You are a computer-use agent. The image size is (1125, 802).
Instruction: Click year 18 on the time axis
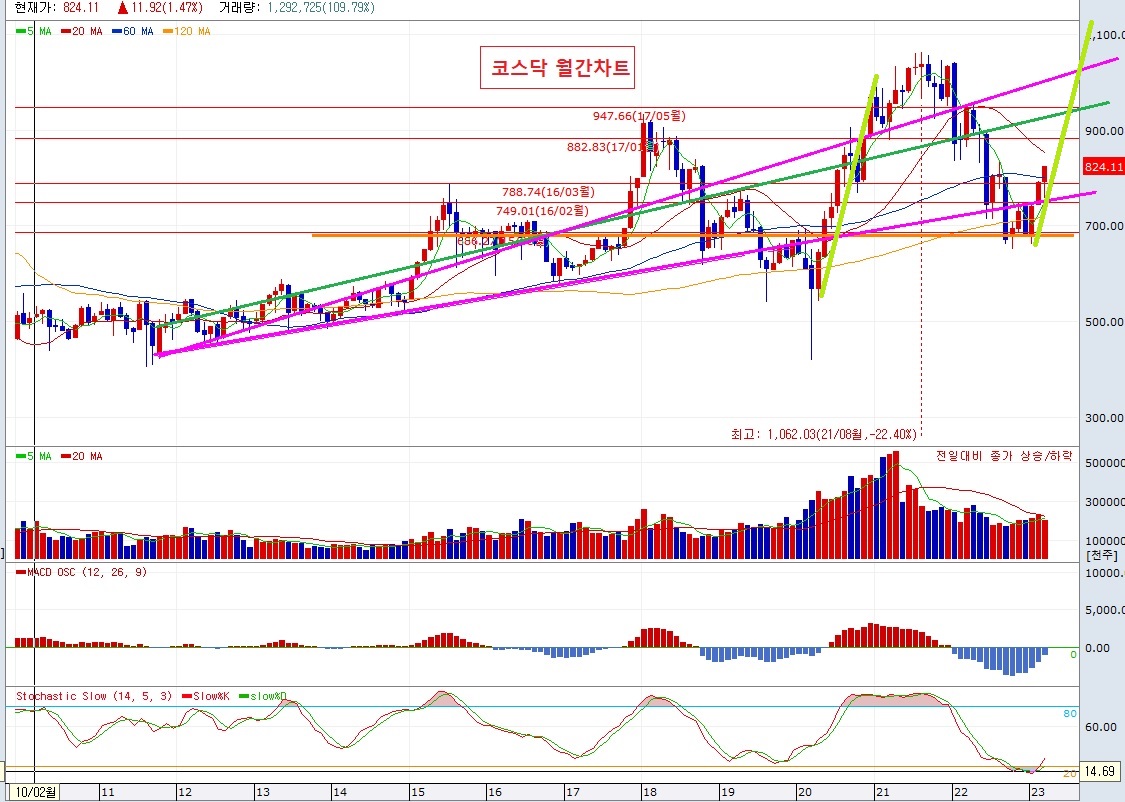(650, 793)
